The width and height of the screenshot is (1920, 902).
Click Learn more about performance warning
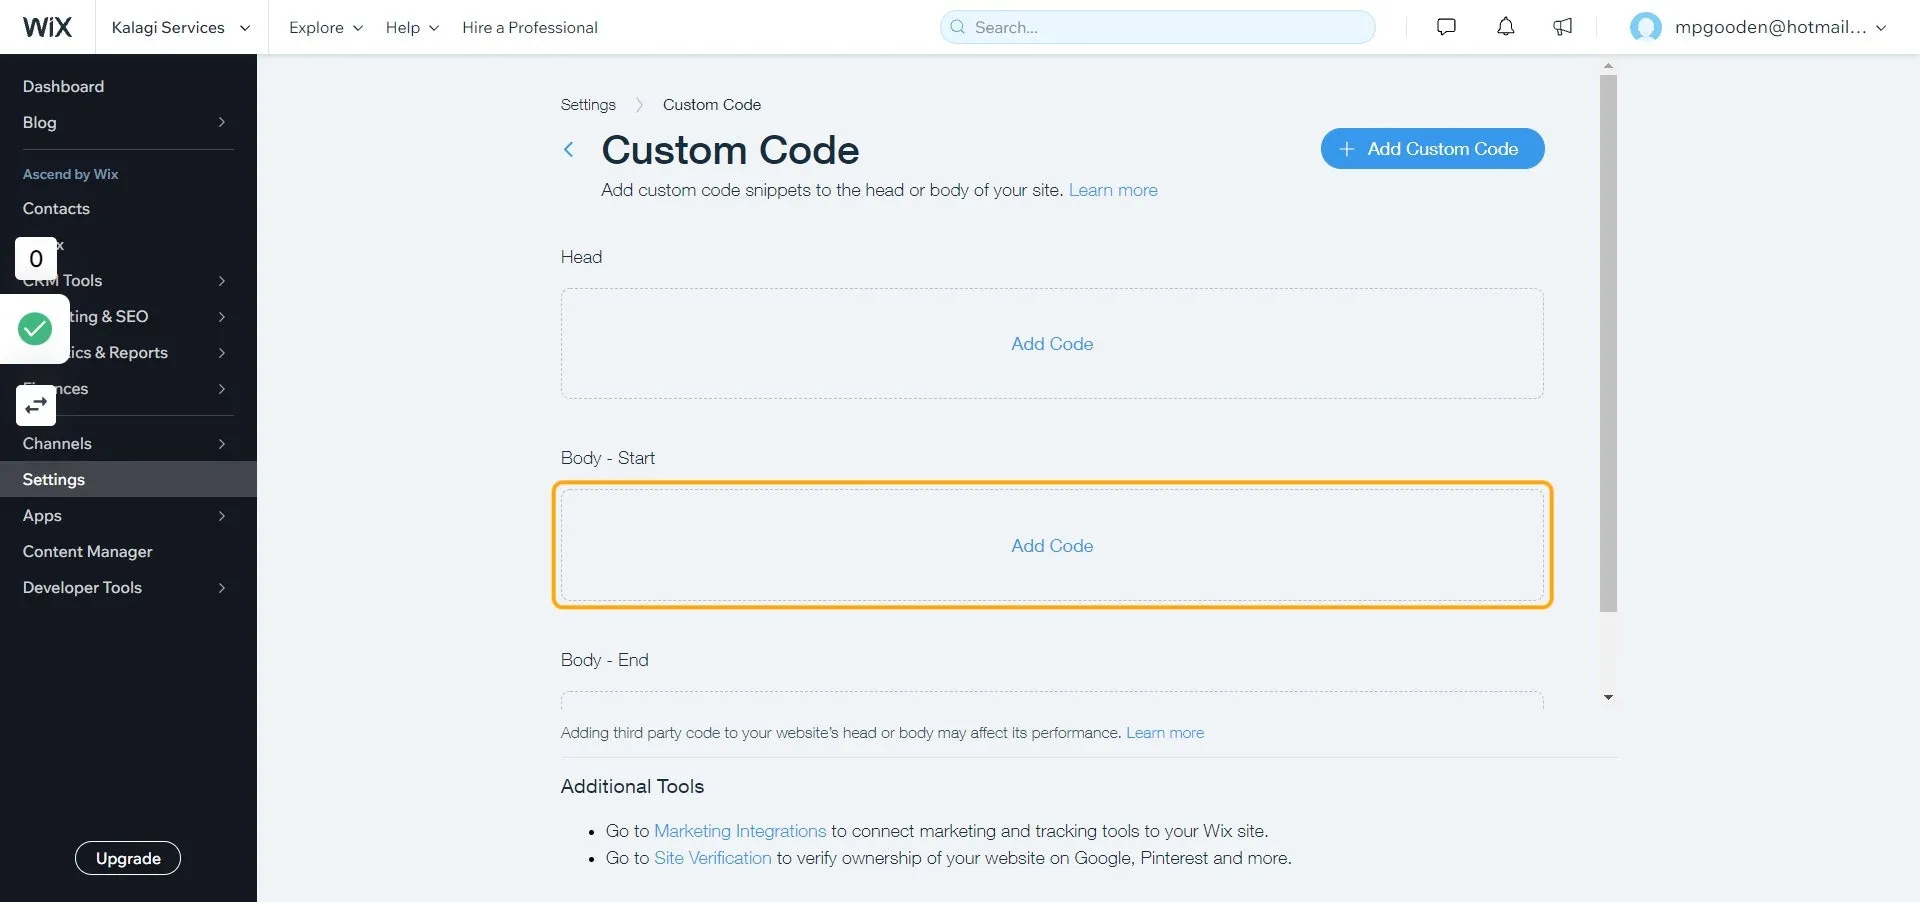(x=1165, y=733)
